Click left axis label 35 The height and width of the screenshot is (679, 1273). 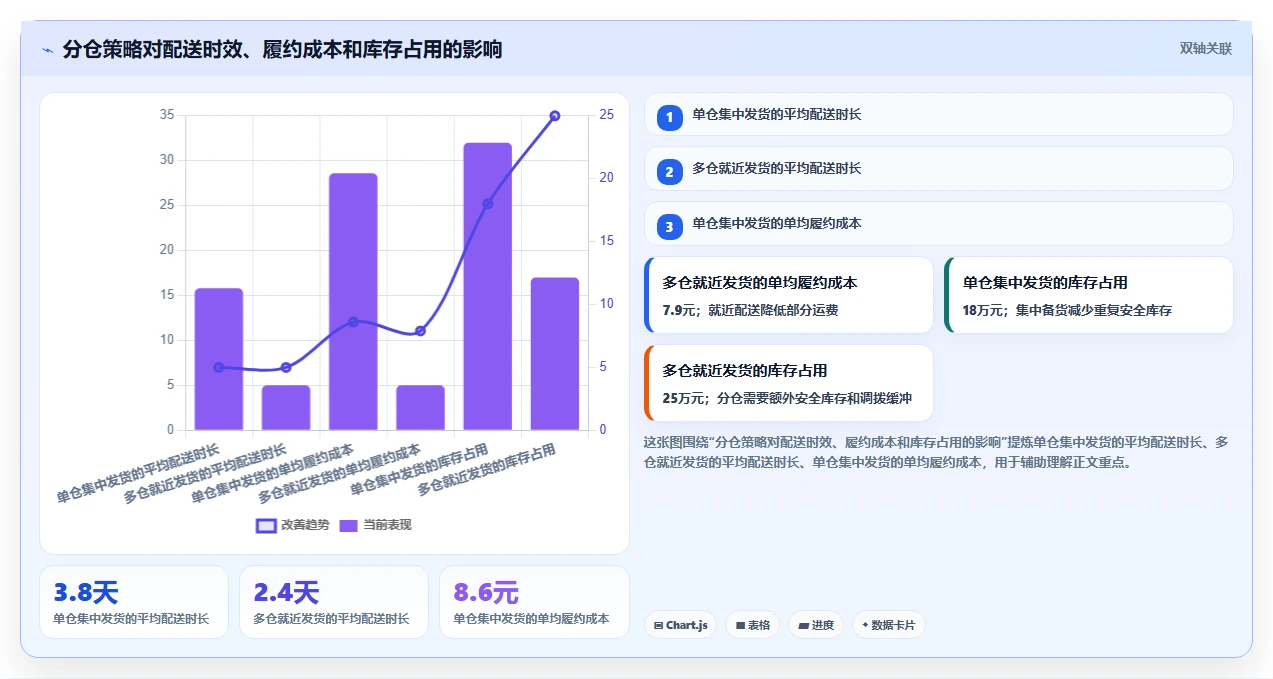pos(166,115)
